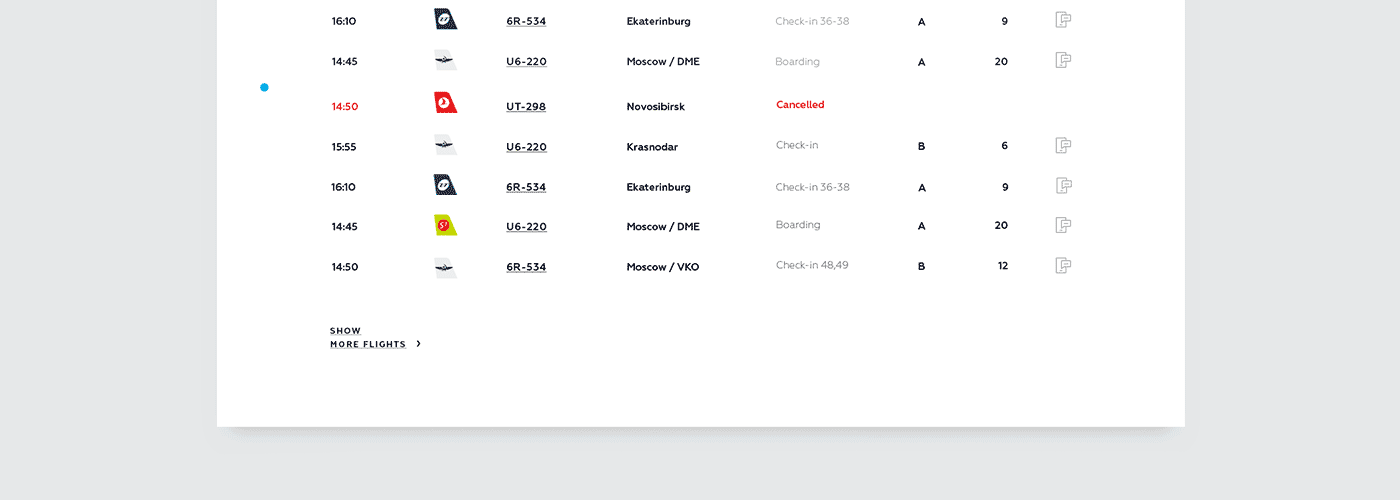
Task: Click the green S7 airline tail logo
Action: pyautogui.click(x=445, y=225)
